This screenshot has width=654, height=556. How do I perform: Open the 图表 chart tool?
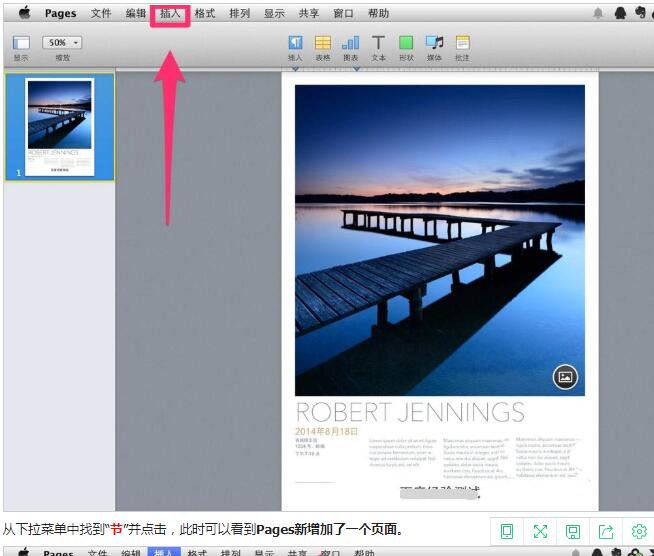pos(350,43)
